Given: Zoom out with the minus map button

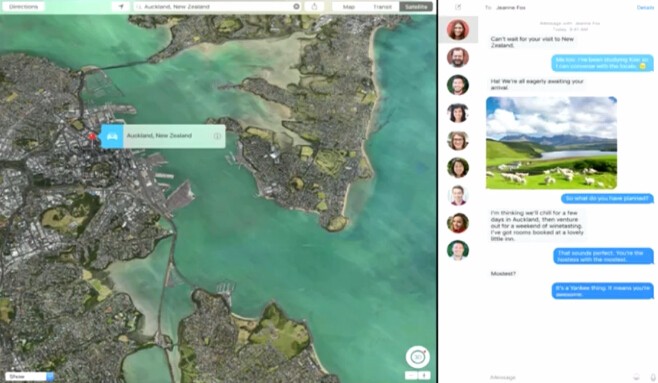Looking at the screenshot, I should coord(411,375).
